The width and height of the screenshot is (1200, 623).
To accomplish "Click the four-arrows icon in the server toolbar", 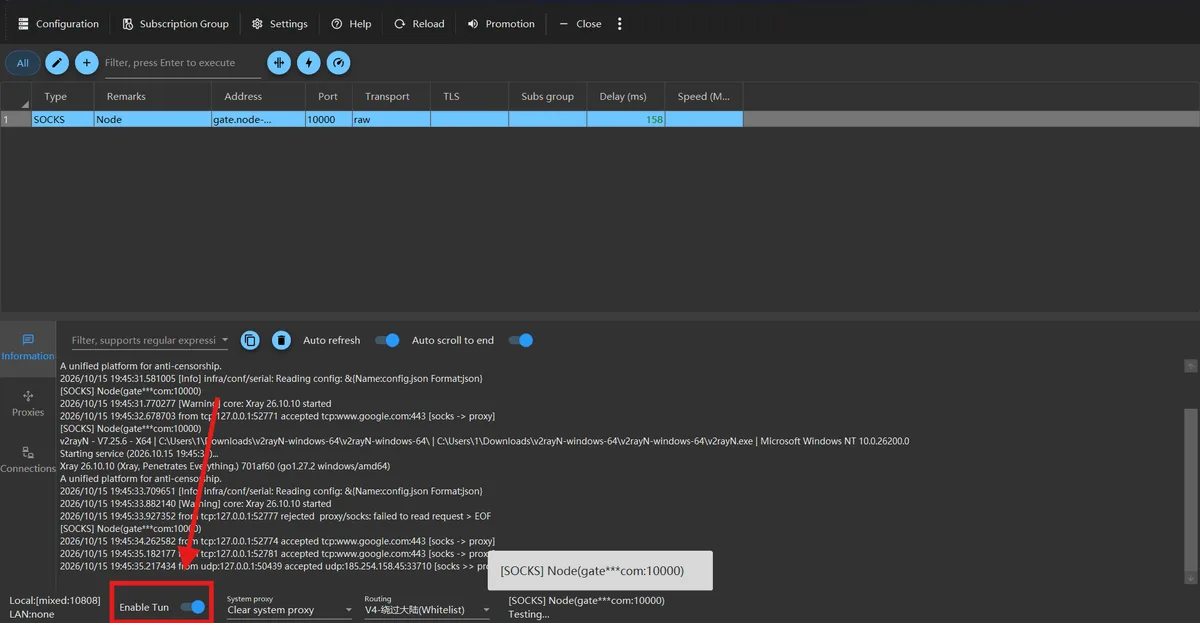I will click(279, 63).
